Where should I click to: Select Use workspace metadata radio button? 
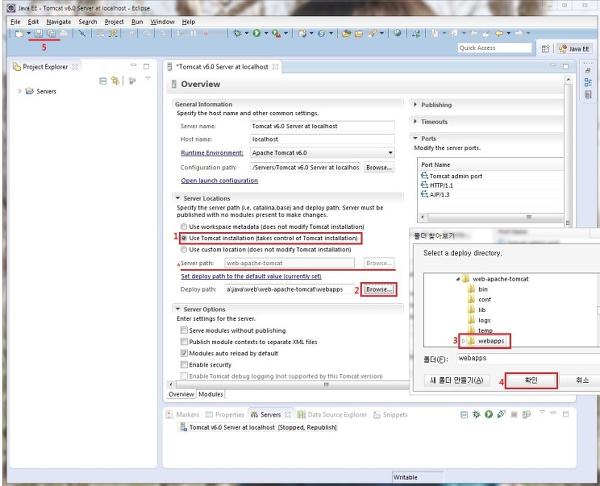(184, 227)
